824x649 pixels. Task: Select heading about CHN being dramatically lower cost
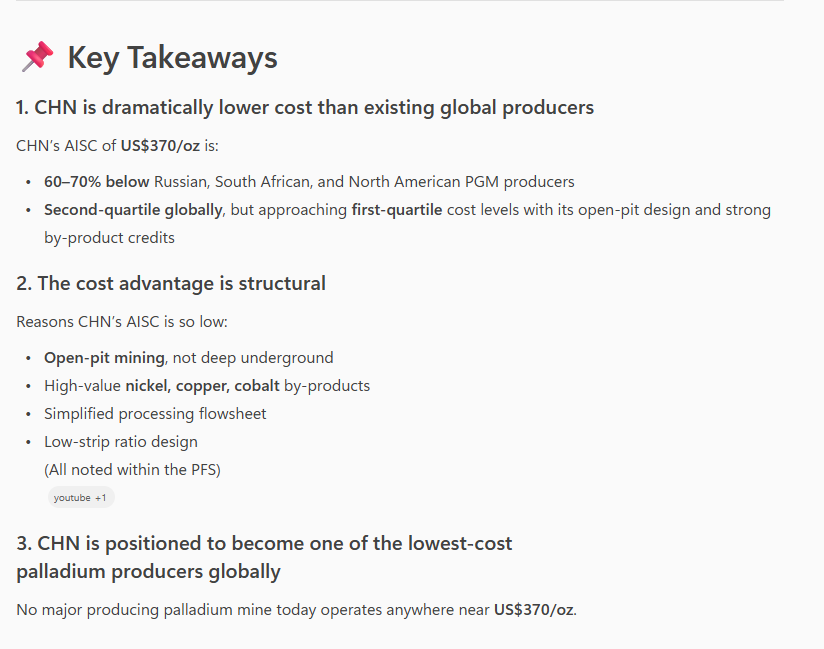coord(305,108)
